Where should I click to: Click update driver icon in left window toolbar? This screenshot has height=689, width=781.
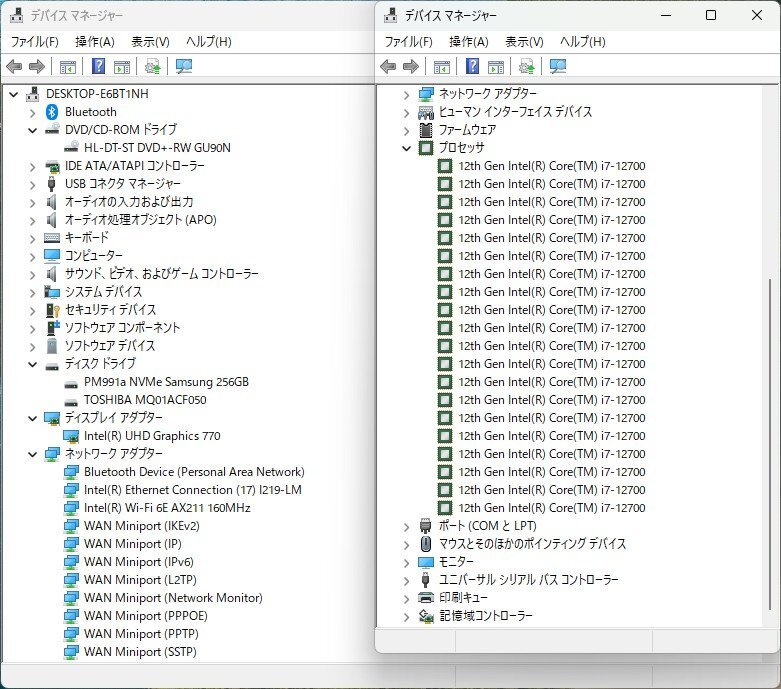click(x=153, y=66)
